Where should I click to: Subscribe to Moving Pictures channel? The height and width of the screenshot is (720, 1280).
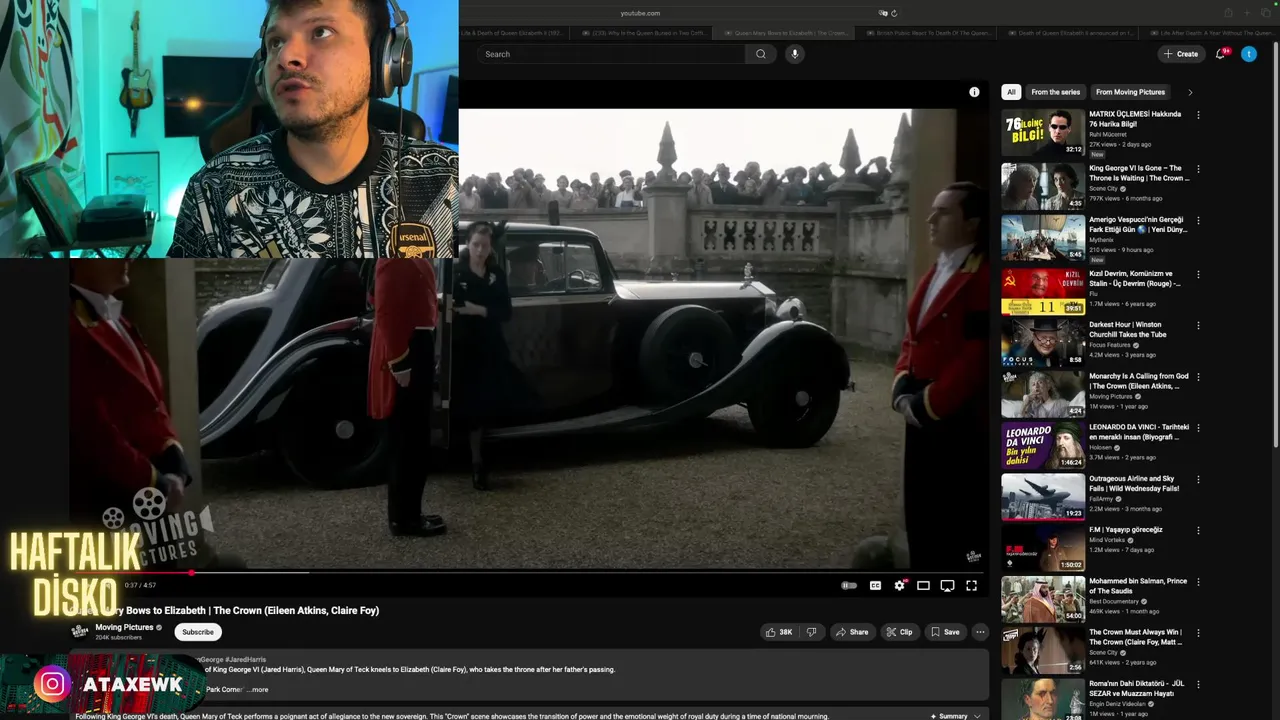tap(198, 632)
